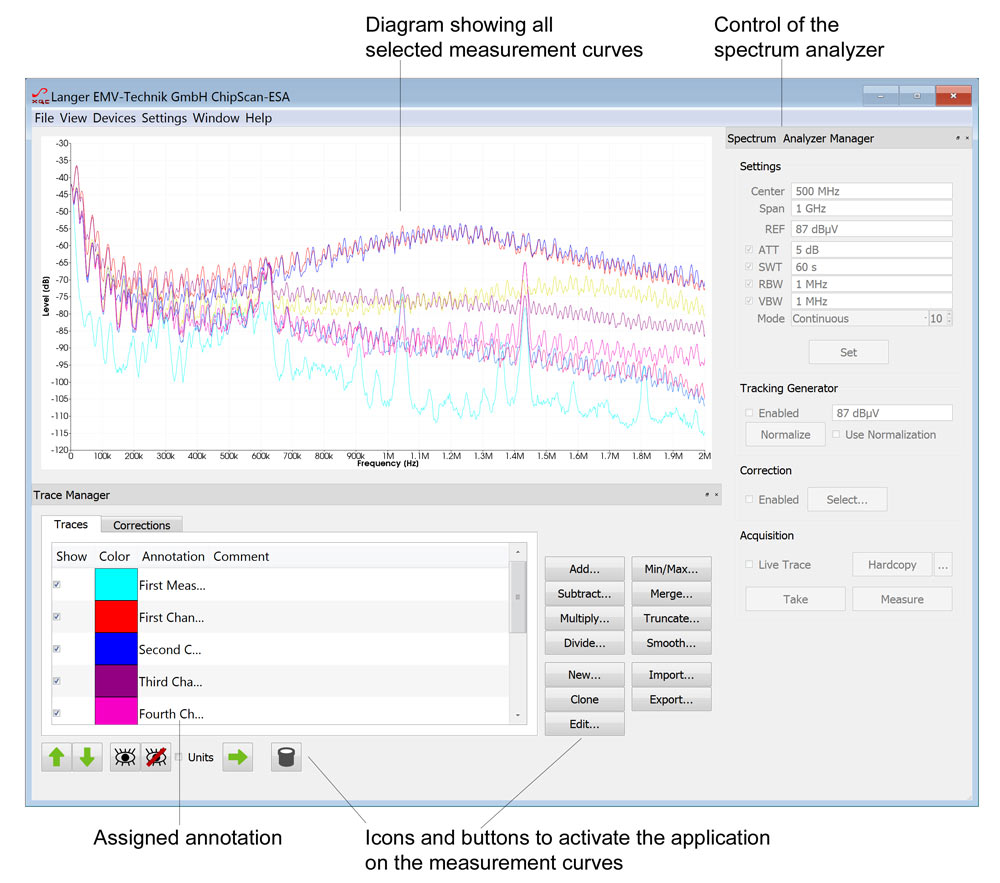
Task: Switch to the Corrections tab
Action: [x=141, y=524]
